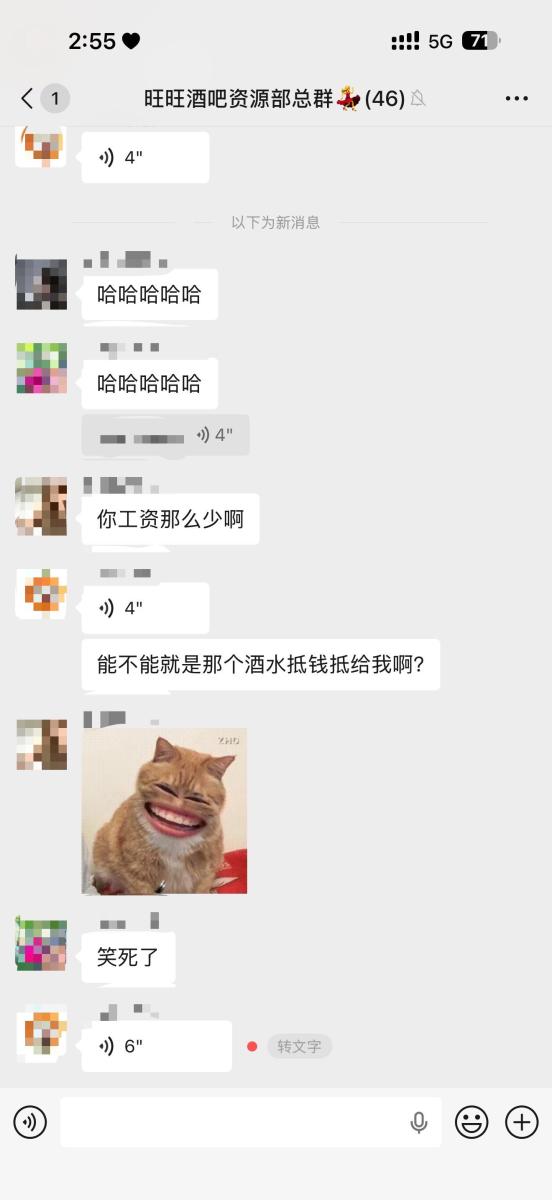Open the laughing cat sticker image
Screen dimensions: 552x1200
pos(164,811)
